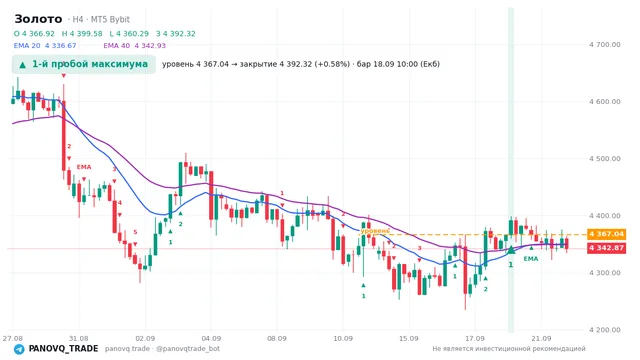Click the Telegram icon beside PANOVQ_TRADE
The height and width of the screenshot is (360, 640).
pyautogui.click(x=19, y=349)
